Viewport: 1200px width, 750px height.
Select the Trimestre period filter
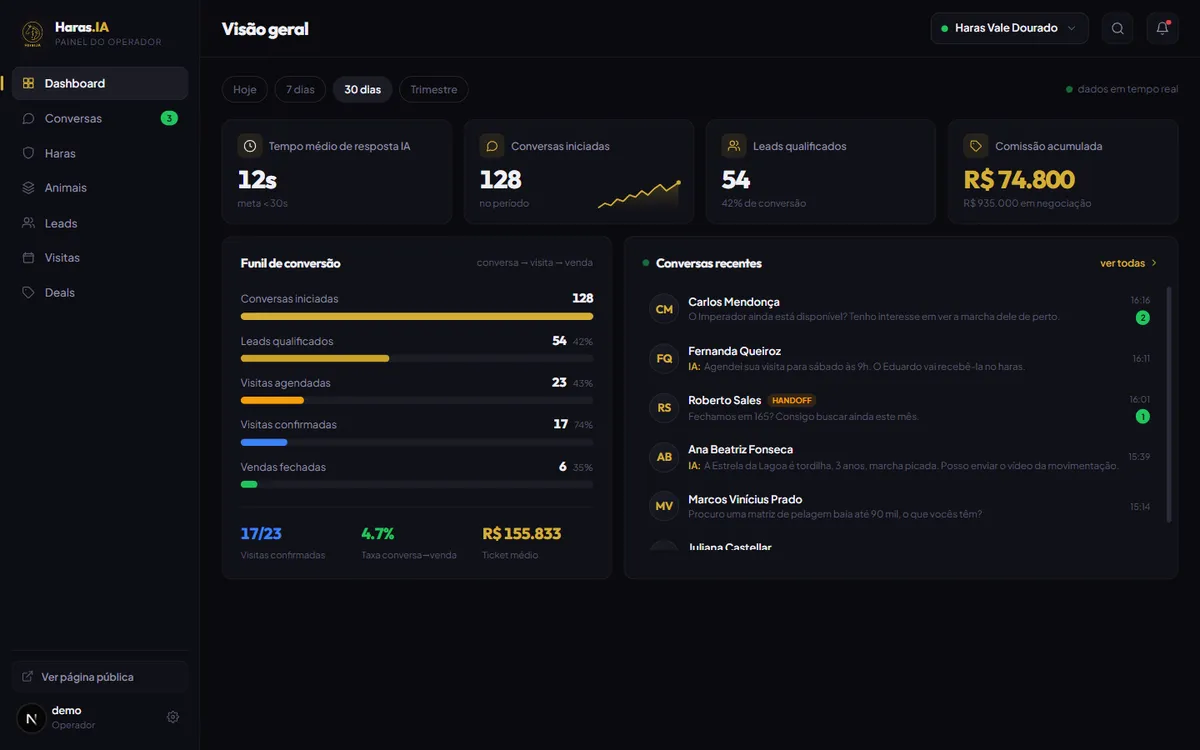[x=434, y=90]
